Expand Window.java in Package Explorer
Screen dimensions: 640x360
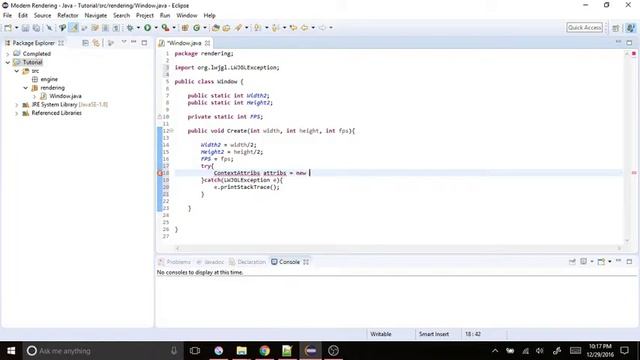tap(34, 96)
